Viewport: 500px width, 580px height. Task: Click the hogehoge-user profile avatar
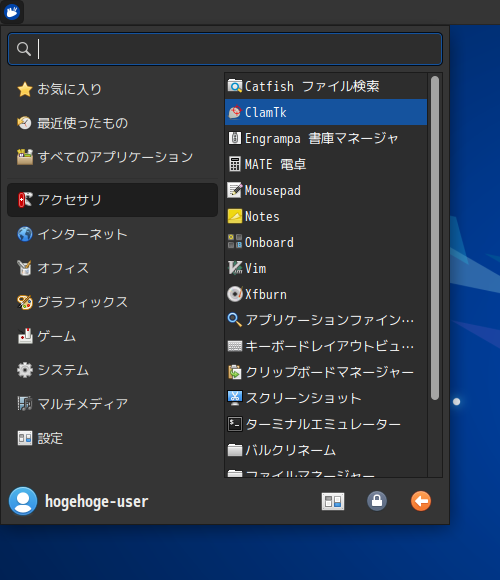pos(23,501)
